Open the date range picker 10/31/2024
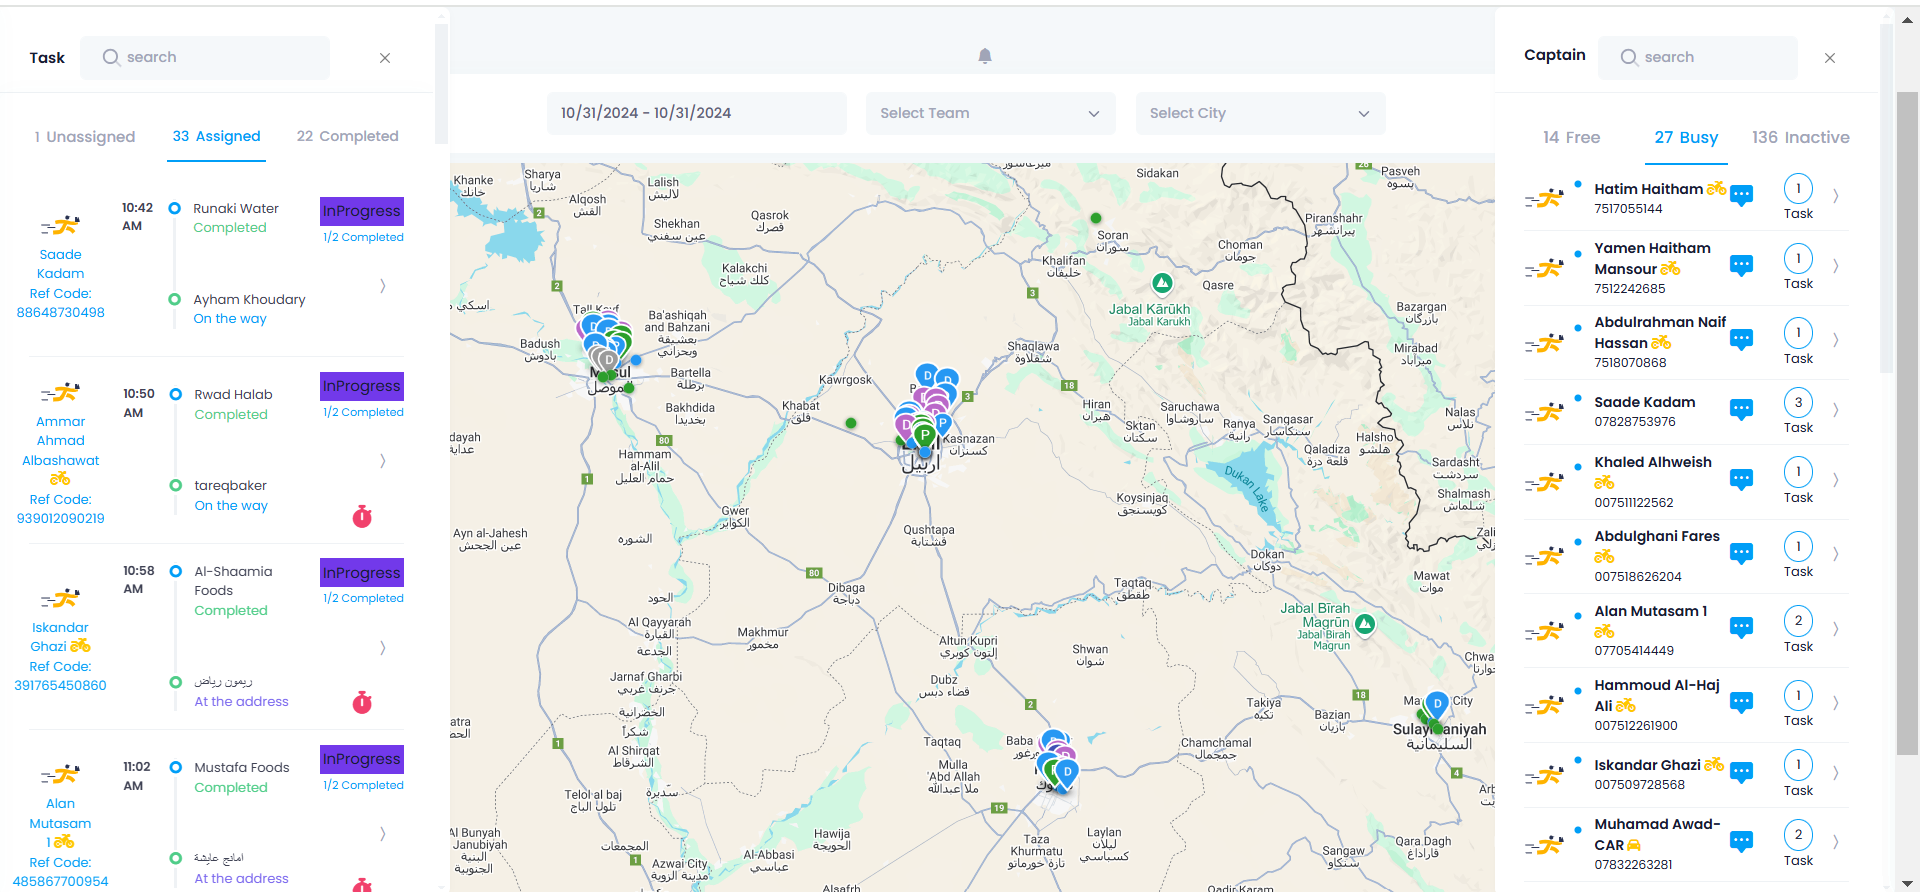 pos(696,113)
